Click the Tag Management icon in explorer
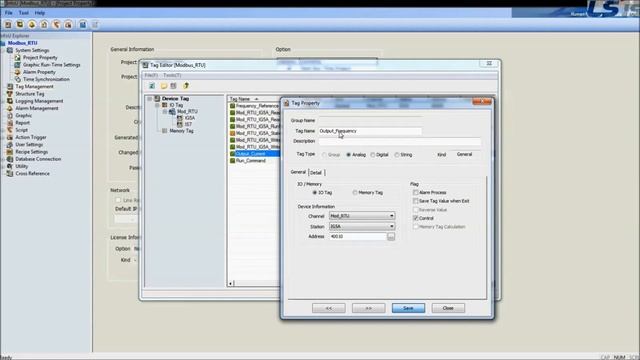Viewport: 640px width, 360px height. click(x=10, y=87)
